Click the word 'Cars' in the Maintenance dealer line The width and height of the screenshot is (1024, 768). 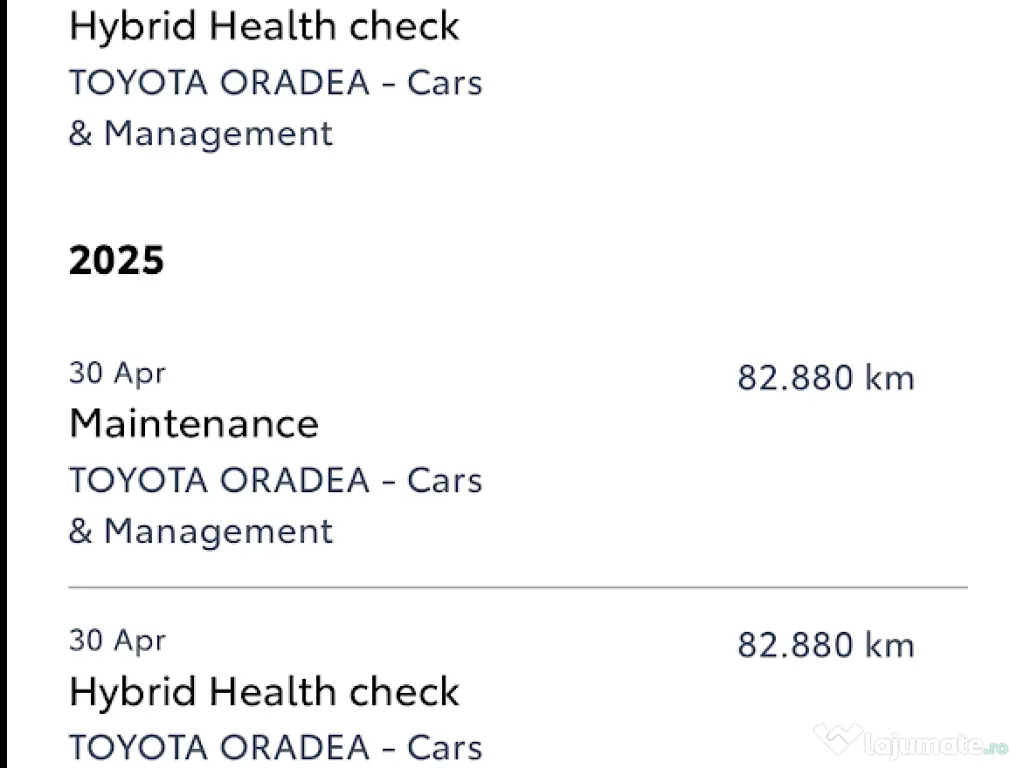coord(445,480)
